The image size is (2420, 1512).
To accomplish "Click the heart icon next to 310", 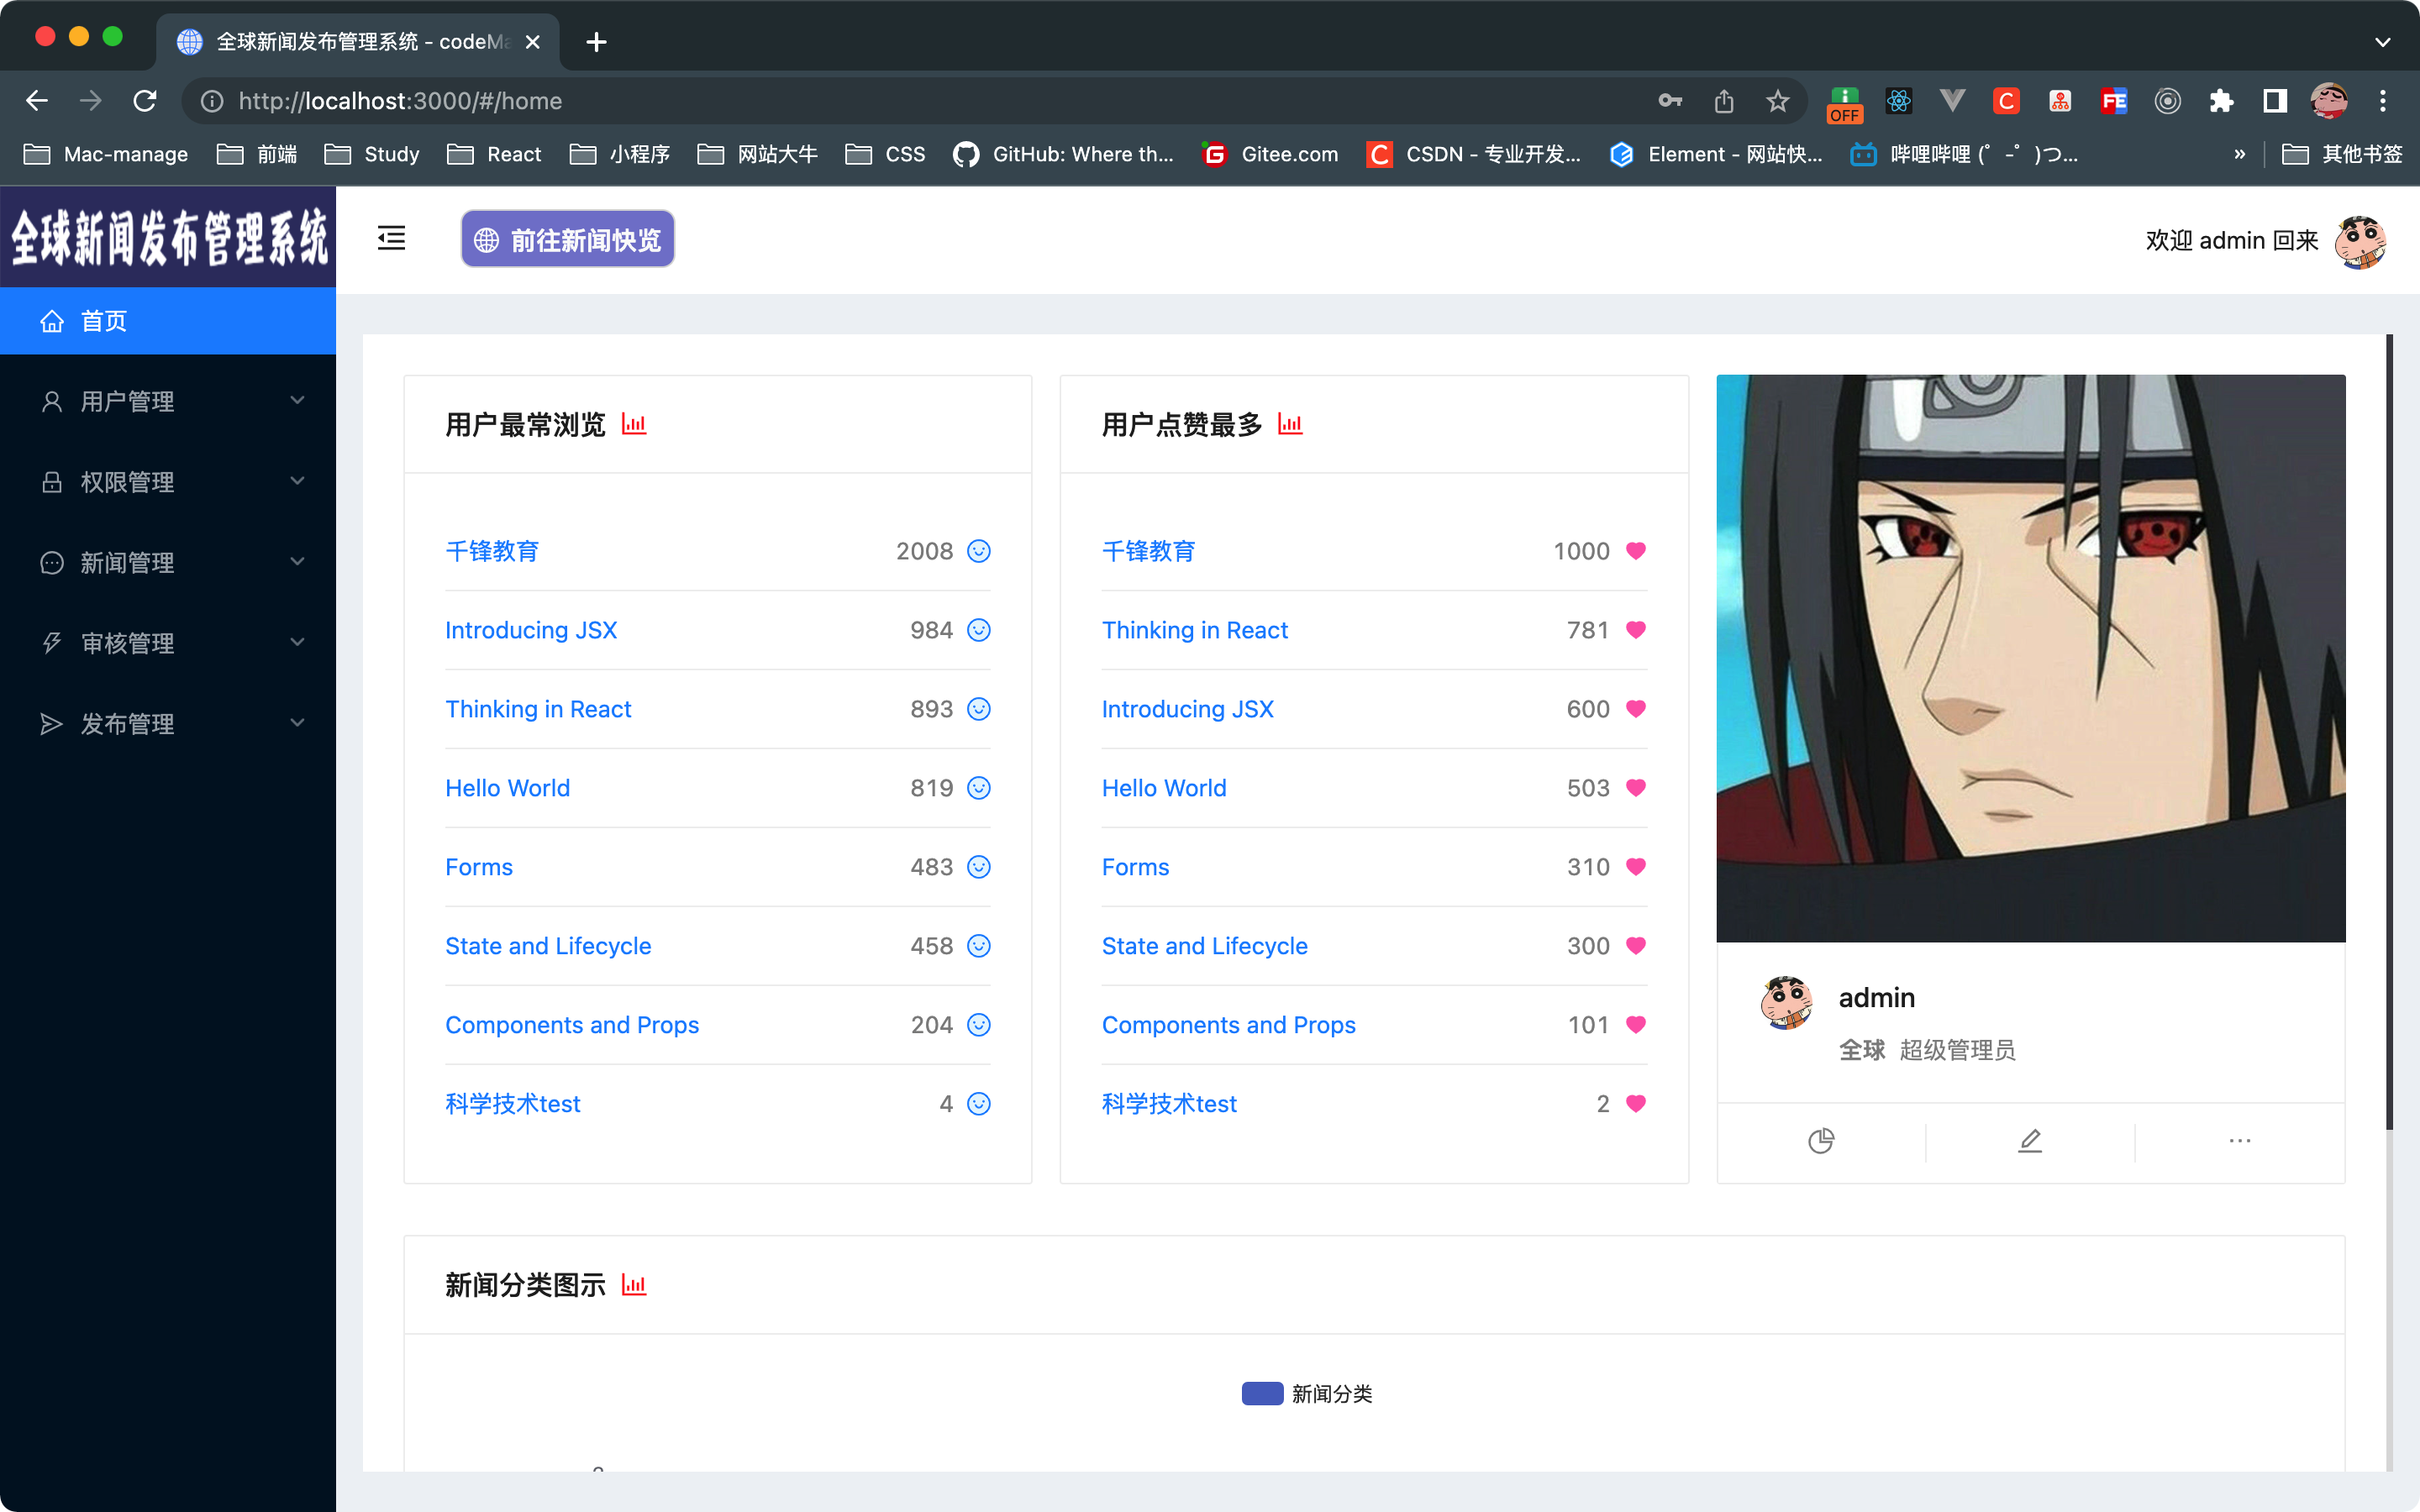I will coord(1636,867).
